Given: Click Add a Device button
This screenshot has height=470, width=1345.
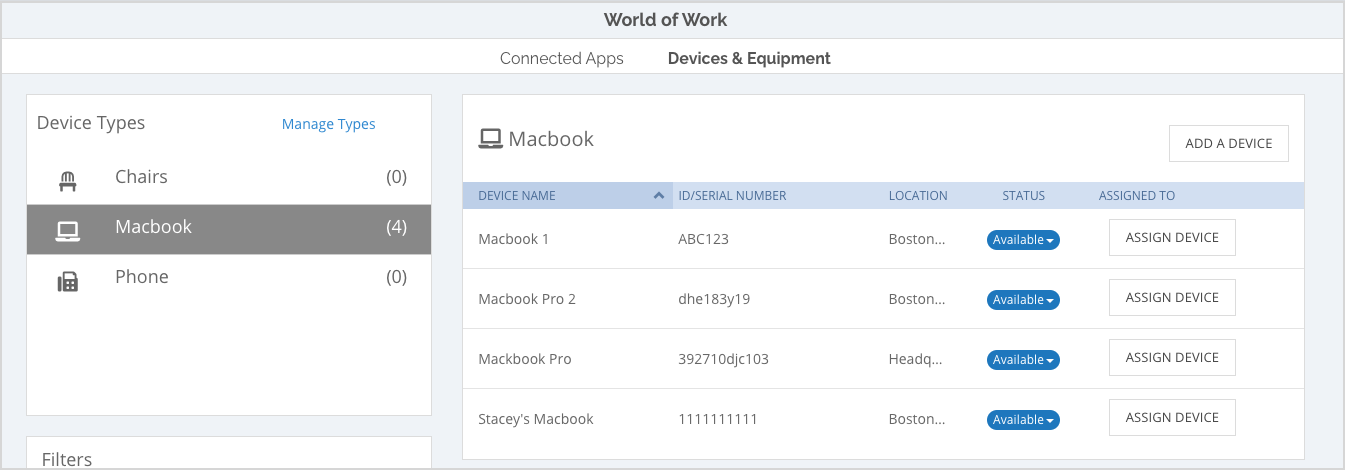Looking at the screenshot, I should (x=1229, y=143).
